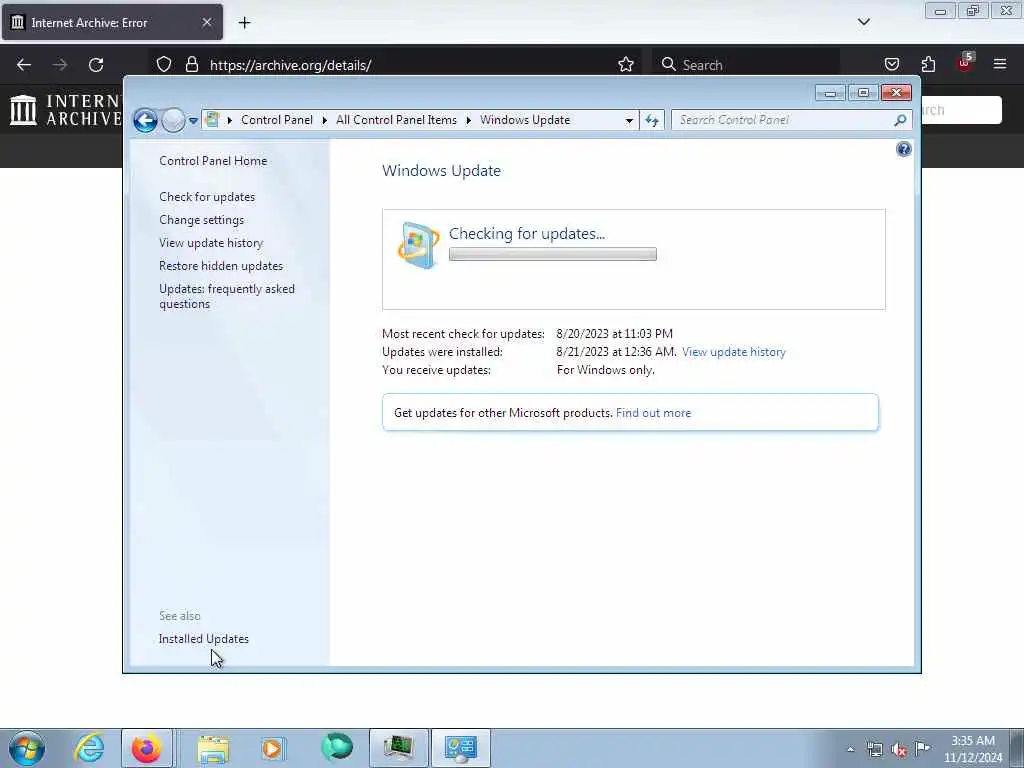The image size is (1024, 768).
Task: Click Check for updates in sidebar
Action: [207, 197]
